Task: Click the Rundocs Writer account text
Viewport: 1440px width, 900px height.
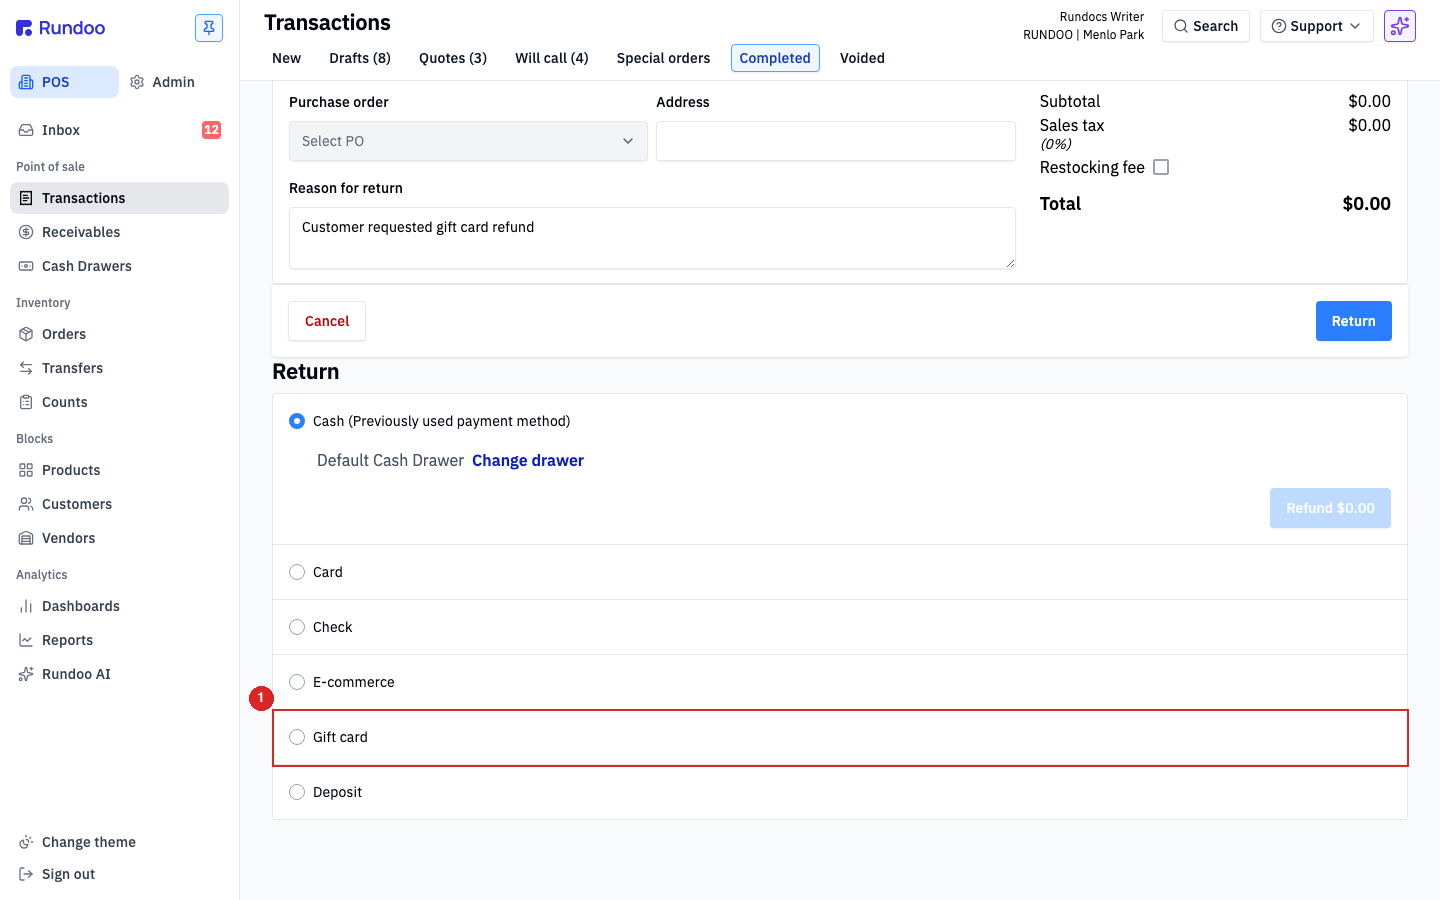Action: point(1102,17)
